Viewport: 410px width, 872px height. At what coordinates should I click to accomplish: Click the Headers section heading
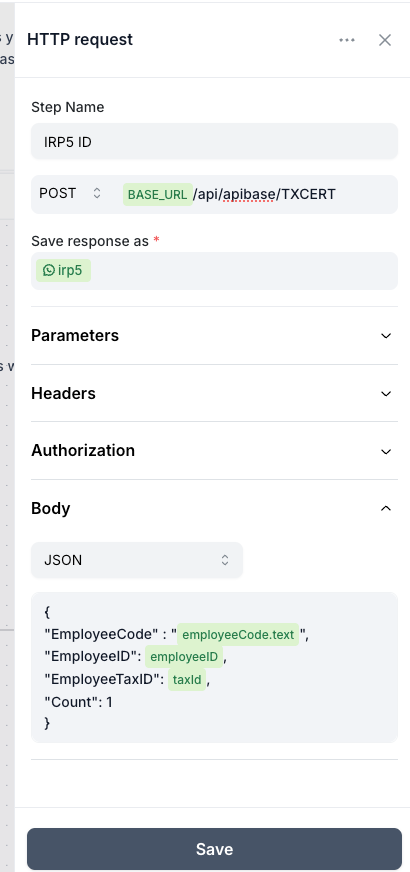tap(63, 394)
